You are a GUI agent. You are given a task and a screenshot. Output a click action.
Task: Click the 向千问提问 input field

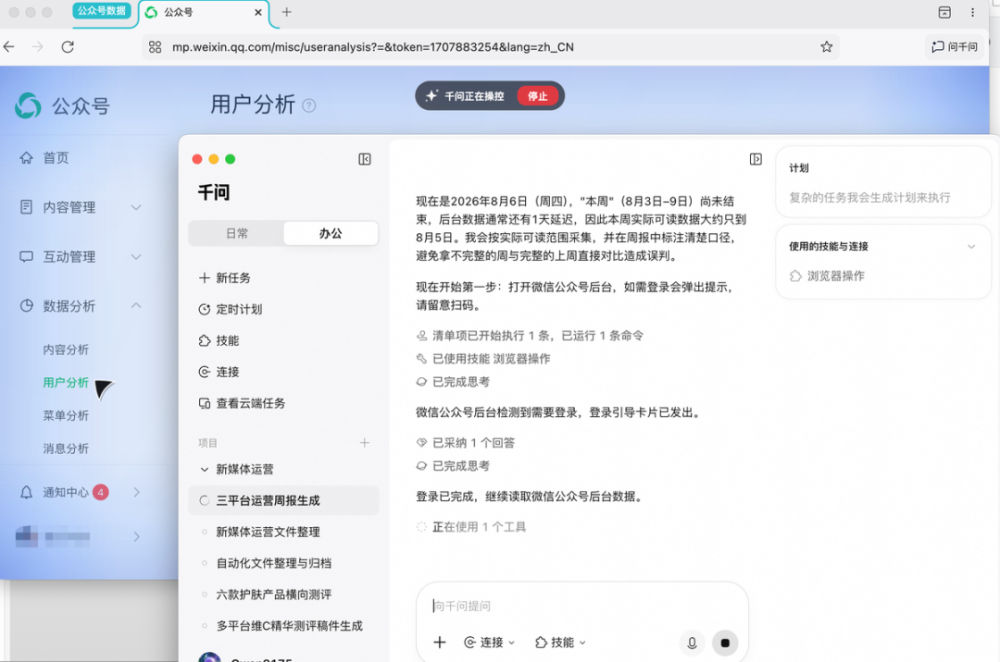pos(582,606)
